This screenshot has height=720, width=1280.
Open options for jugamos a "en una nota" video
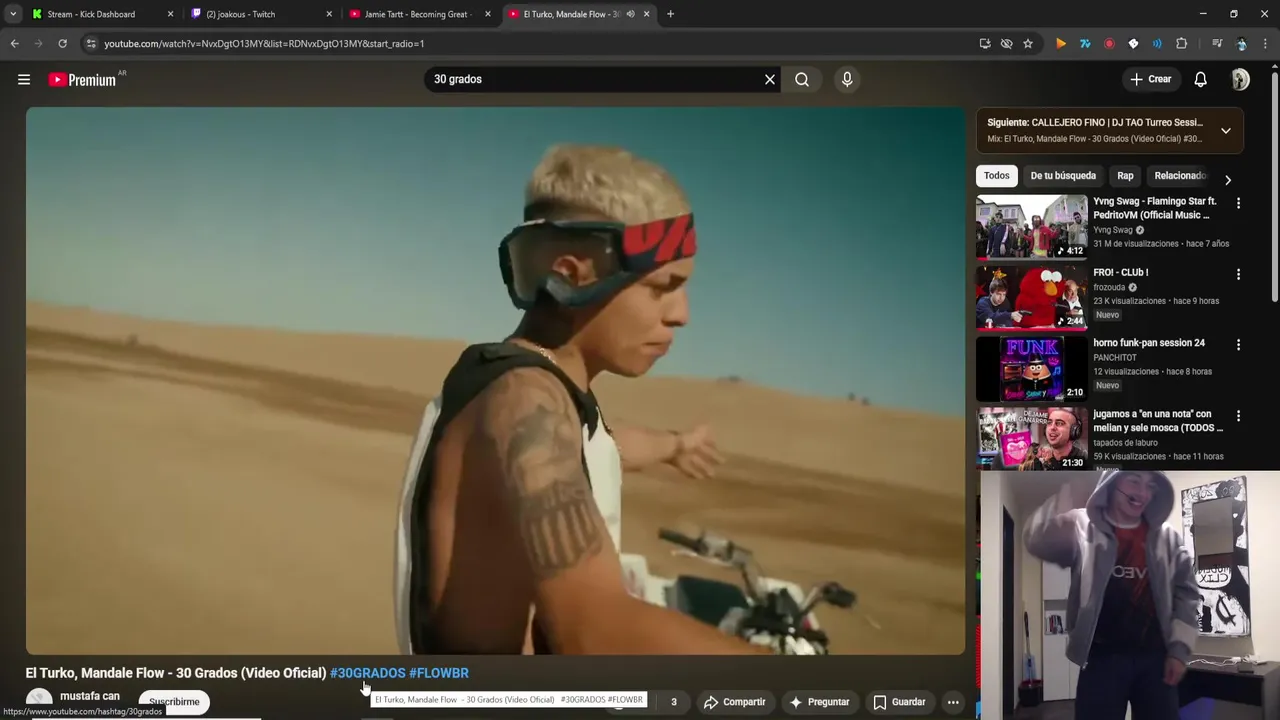[1238, 416]
